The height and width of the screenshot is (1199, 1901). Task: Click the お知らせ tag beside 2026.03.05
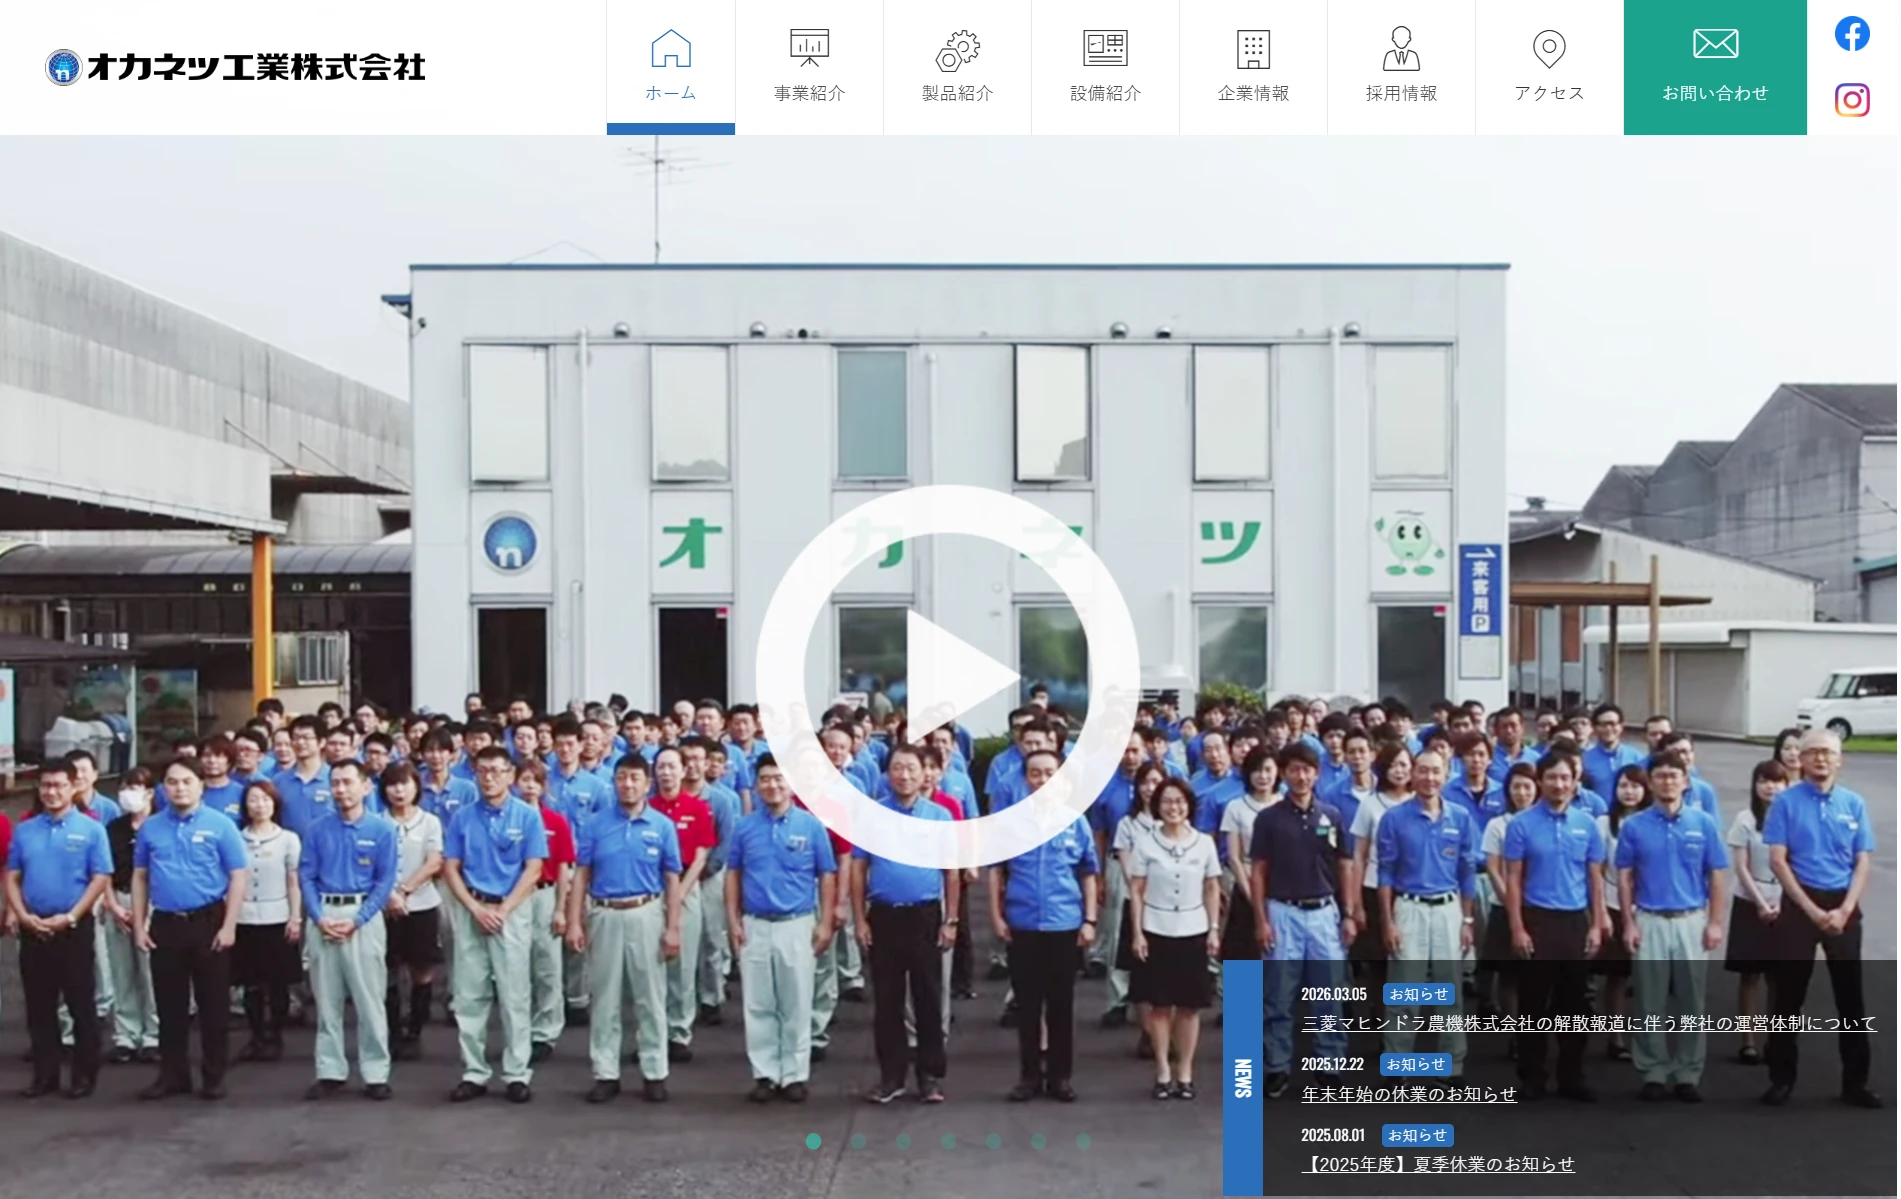(1418, 994)
